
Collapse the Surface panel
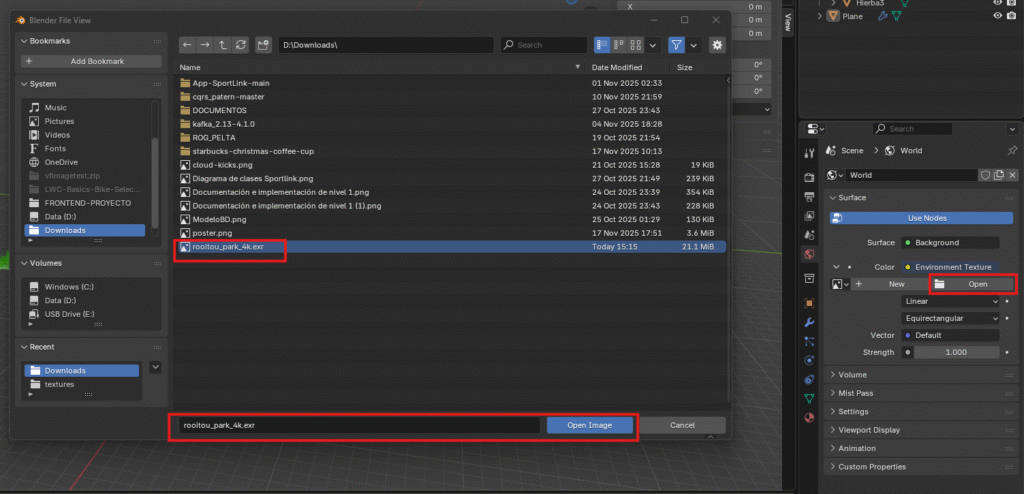(x=833, y=197)
